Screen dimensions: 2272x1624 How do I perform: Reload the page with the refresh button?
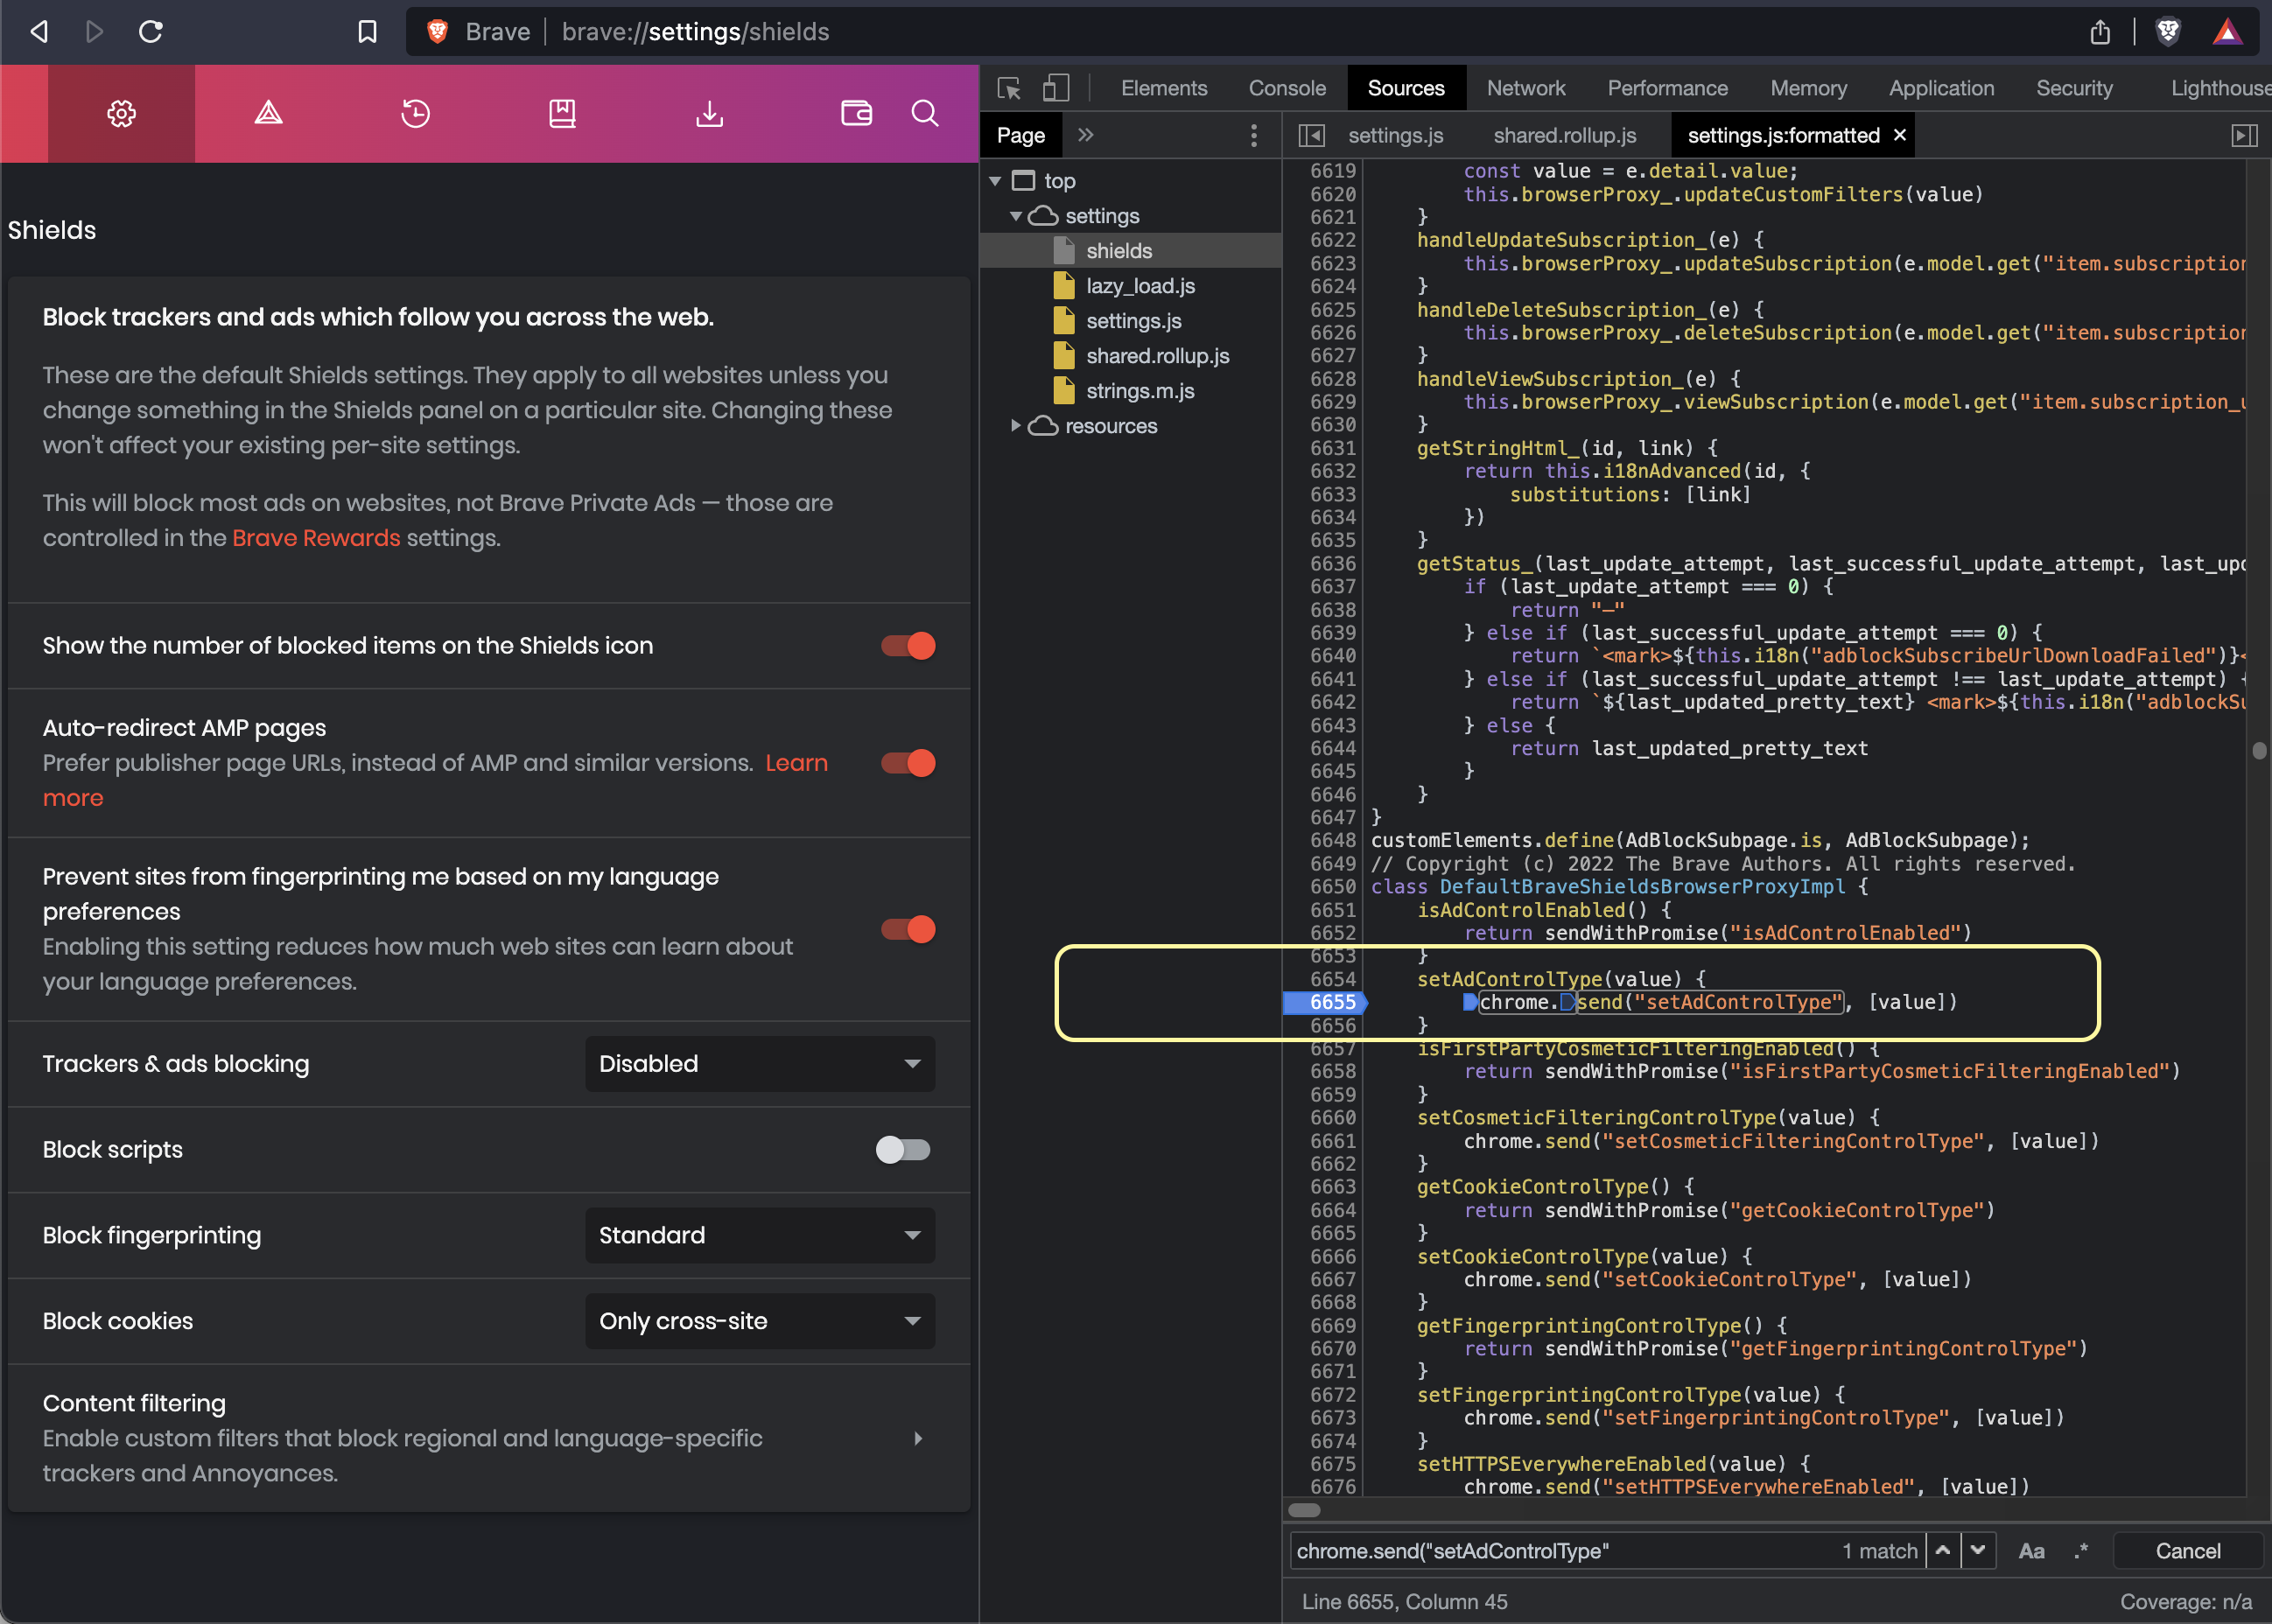[151, 32]
